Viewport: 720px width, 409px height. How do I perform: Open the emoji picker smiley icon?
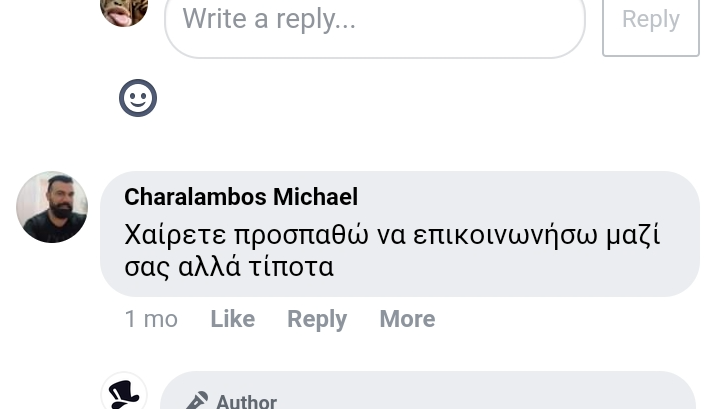[138, 98]
